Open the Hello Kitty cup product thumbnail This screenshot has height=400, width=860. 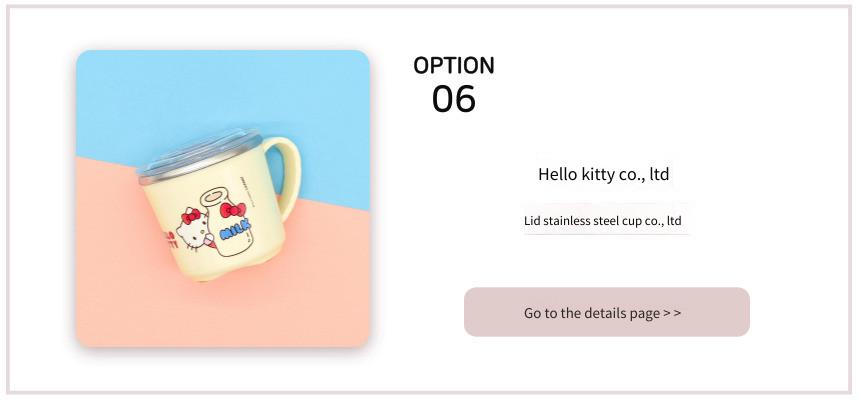point(223,198)
